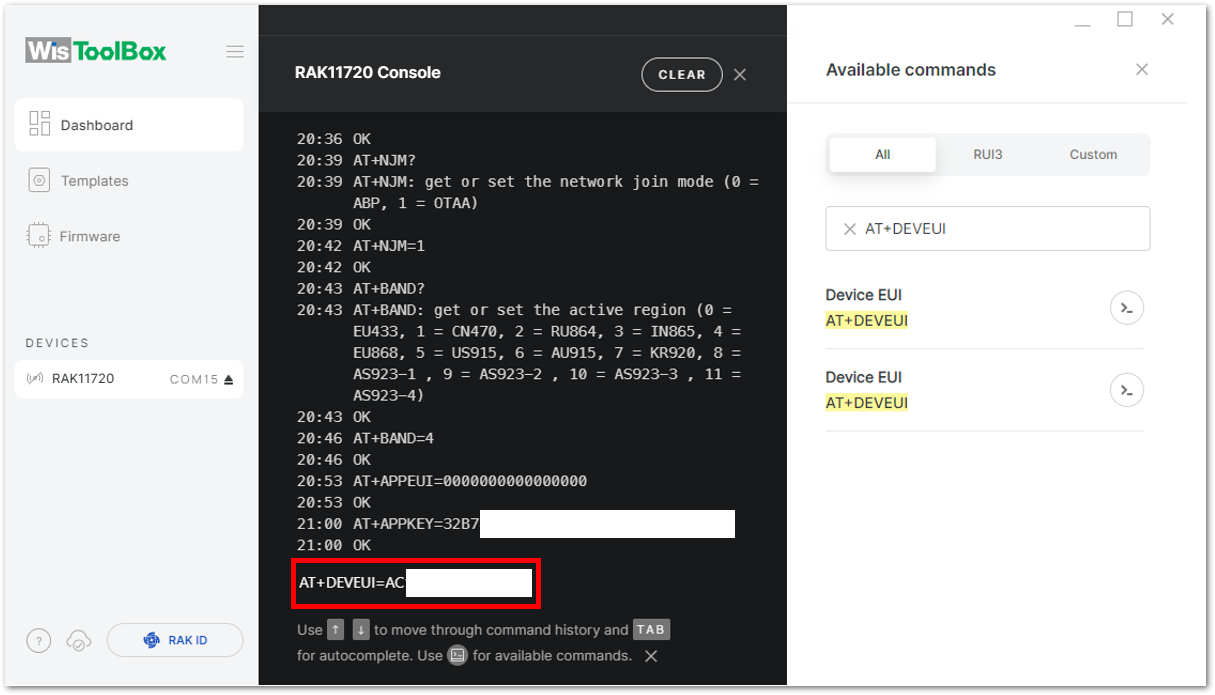
Task: Click the wireless signal icon beside RAK11720
Action: click(x=35, y=379)
